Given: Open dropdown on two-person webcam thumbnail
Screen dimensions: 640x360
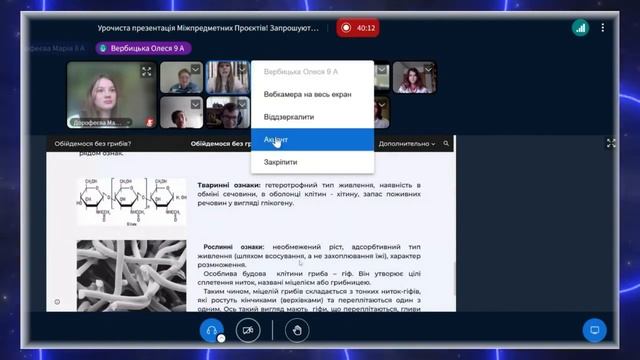Looking at the screenshot, I should tap(242, 105).
